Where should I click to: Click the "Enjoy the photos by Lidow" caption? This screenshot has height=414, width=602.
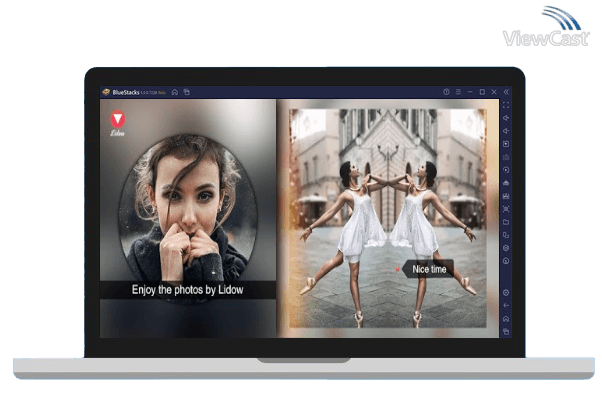[x=187, y=290]
